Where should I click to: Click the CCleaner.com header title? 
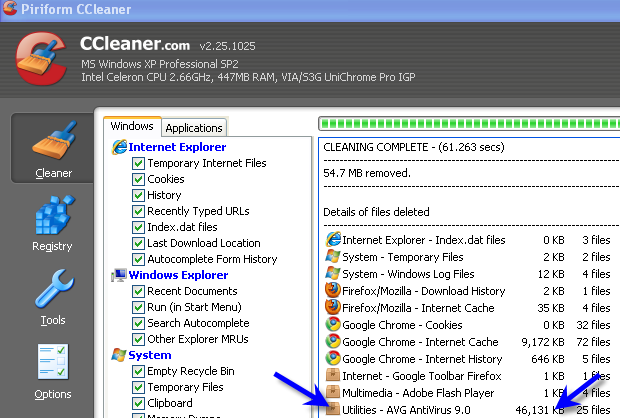135,44
